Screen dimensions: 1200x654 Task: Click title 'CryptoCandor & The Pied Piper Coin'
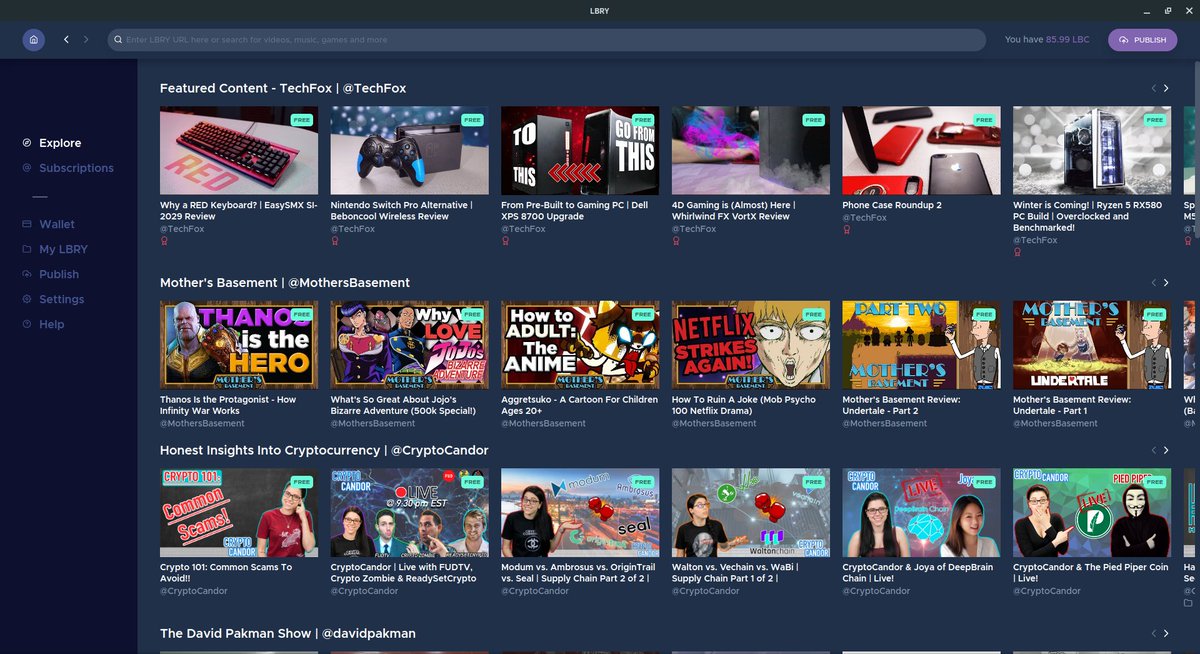[x=1091, y=572]
